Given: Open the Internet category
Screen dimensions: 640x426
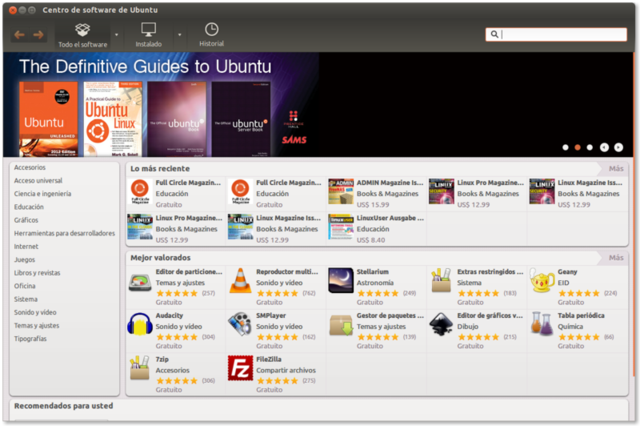Looking at the screenshot, I should [26, 246].
